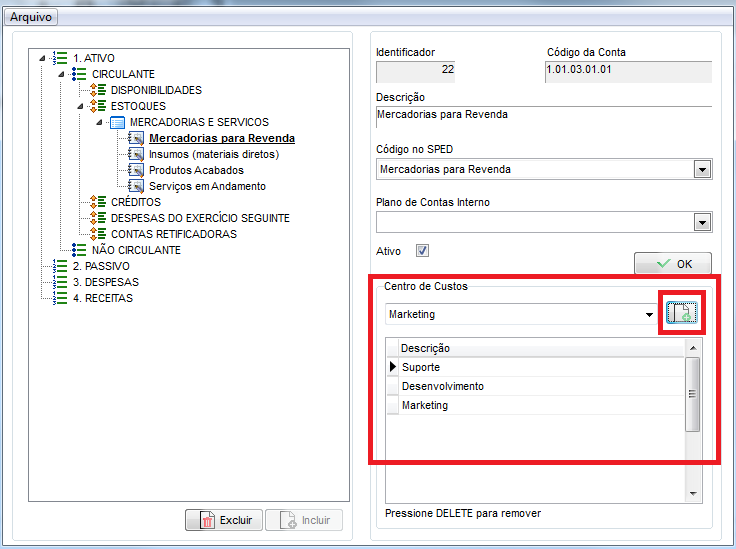Screen dimensions: 736x549
Task: Click the DISPONIBILIDADES account group icon
Action: [97, 90]
